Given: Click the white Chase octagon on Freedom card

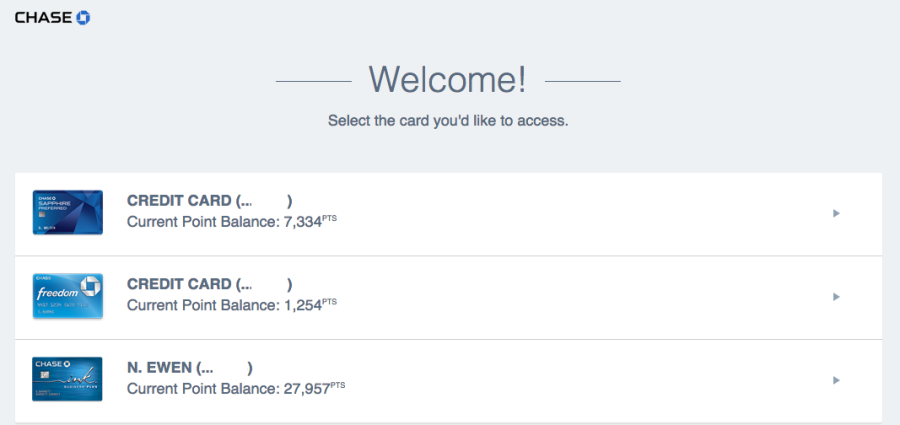Looking at the screenshot, I should tap(88, 285).
